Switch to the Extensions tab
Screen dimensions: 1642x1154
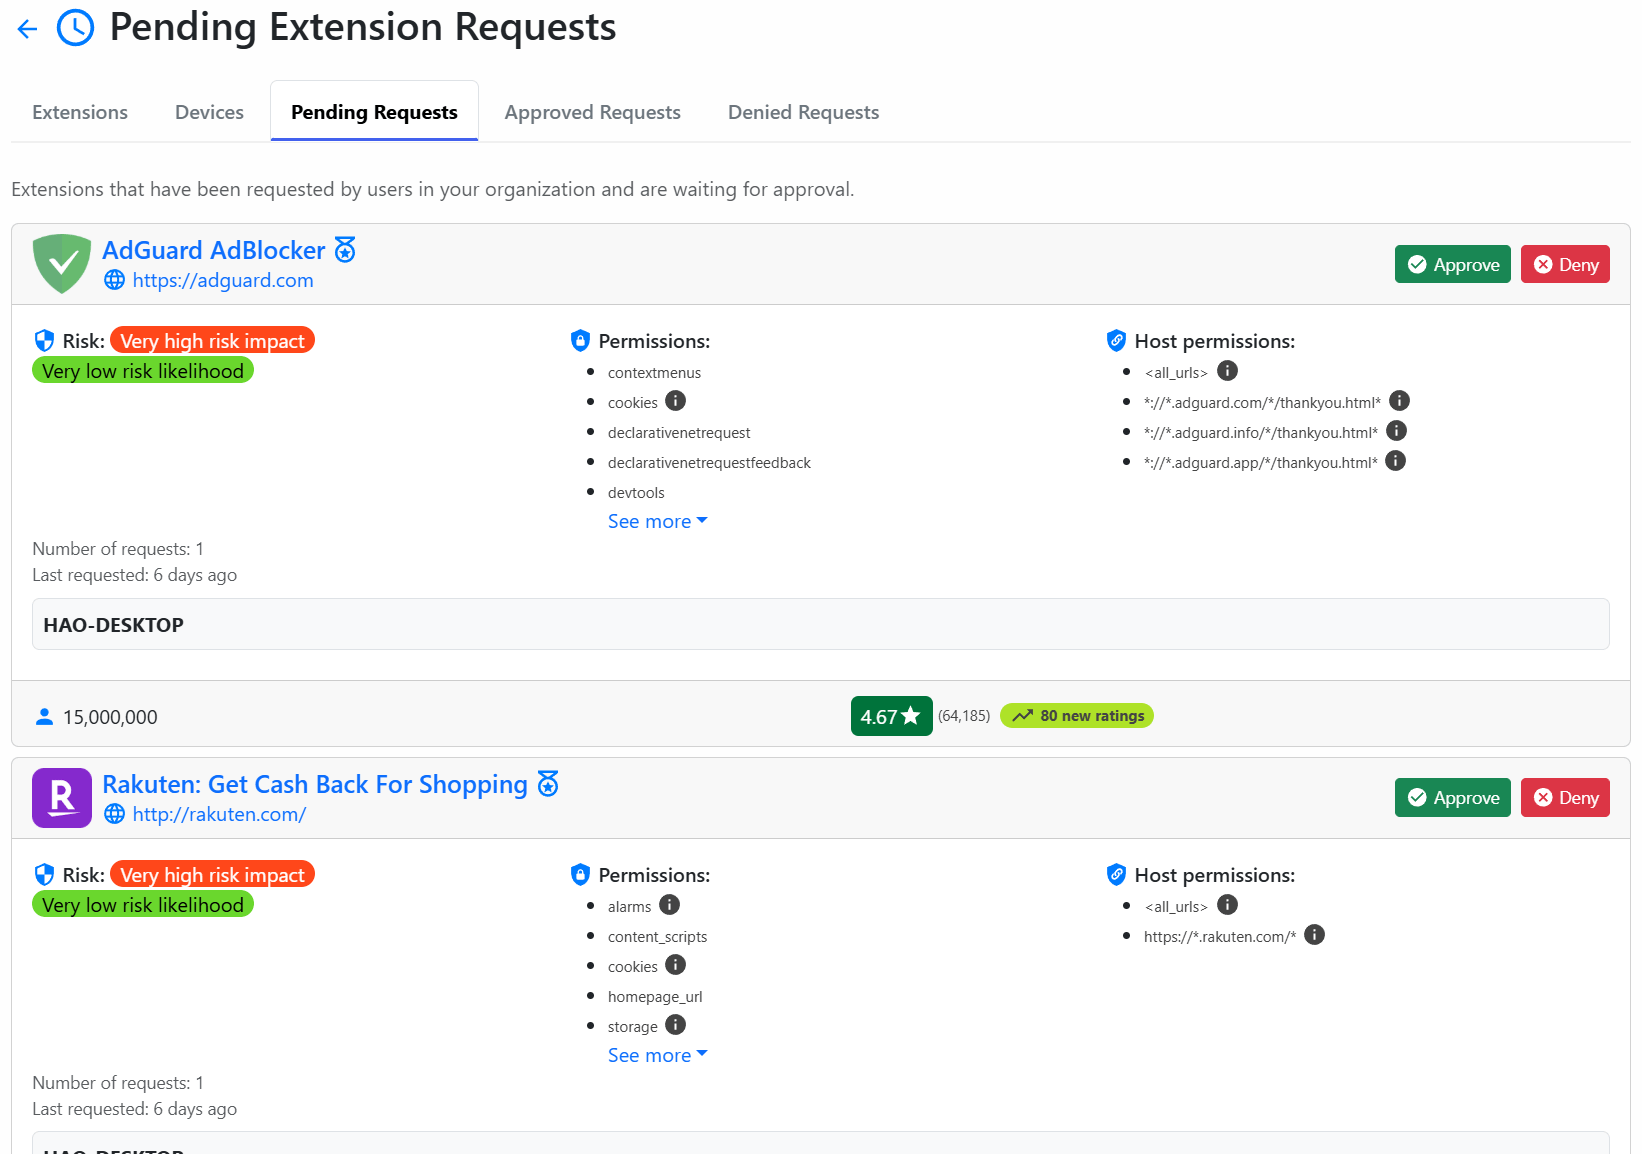(80, 112)
